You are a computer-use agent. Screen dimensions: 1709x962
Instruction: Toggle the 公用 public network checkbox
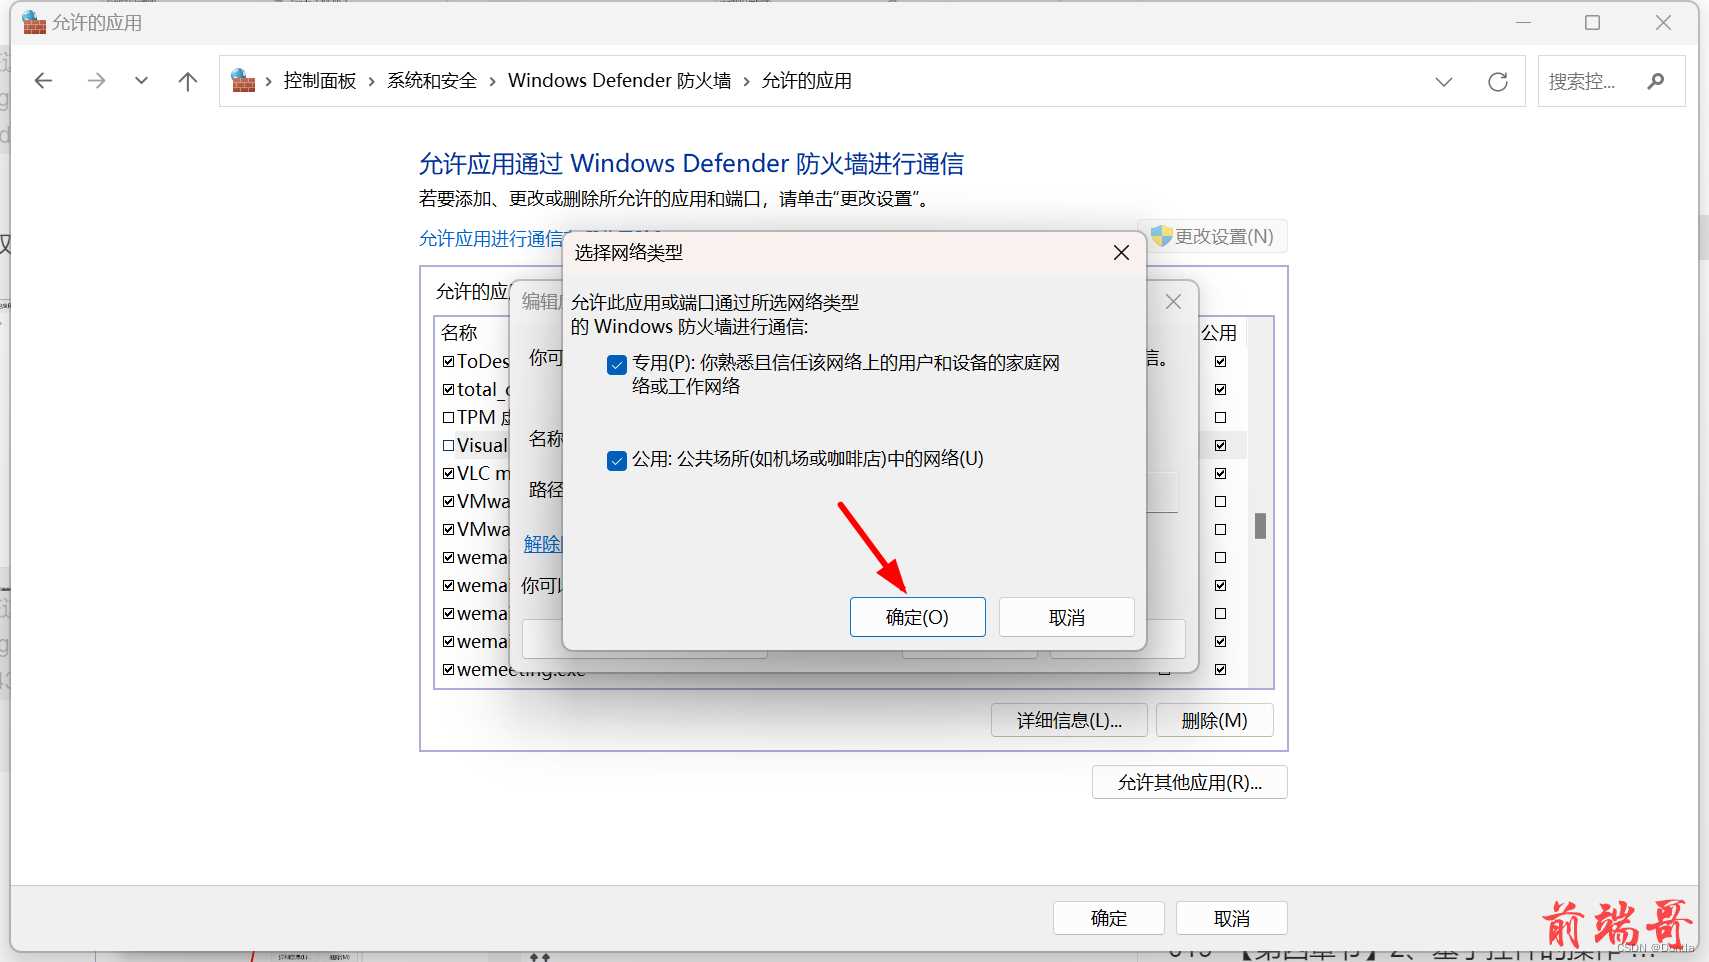click(617, 461)
